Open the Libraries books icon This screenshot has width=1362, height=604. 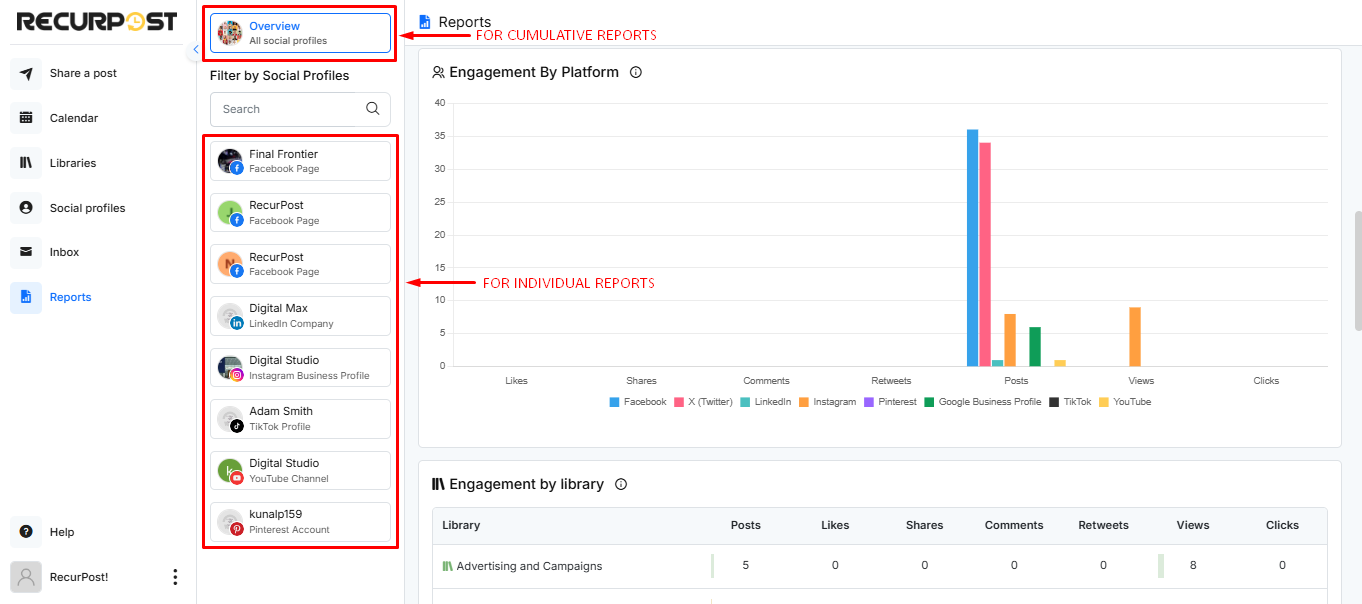(x=26, y=163)
